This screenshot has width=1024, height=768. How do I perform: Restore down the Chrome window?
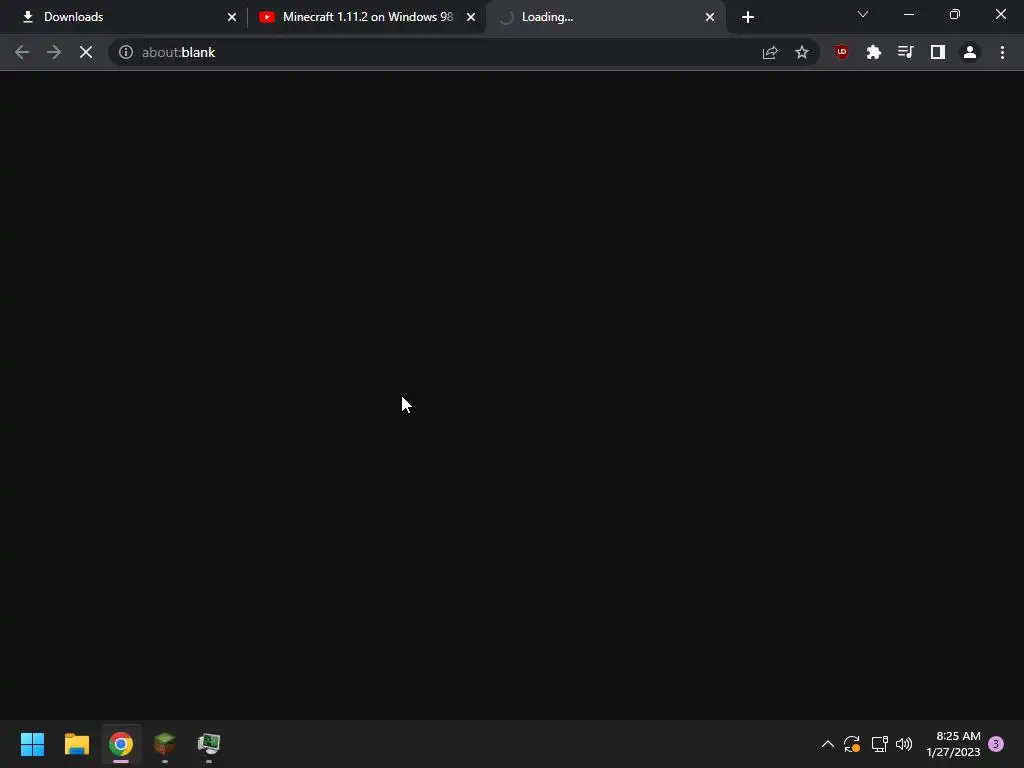955,14
